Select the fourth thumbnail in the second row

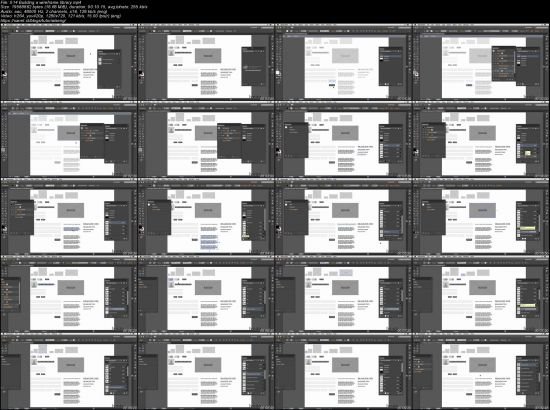tap(481, 139)
